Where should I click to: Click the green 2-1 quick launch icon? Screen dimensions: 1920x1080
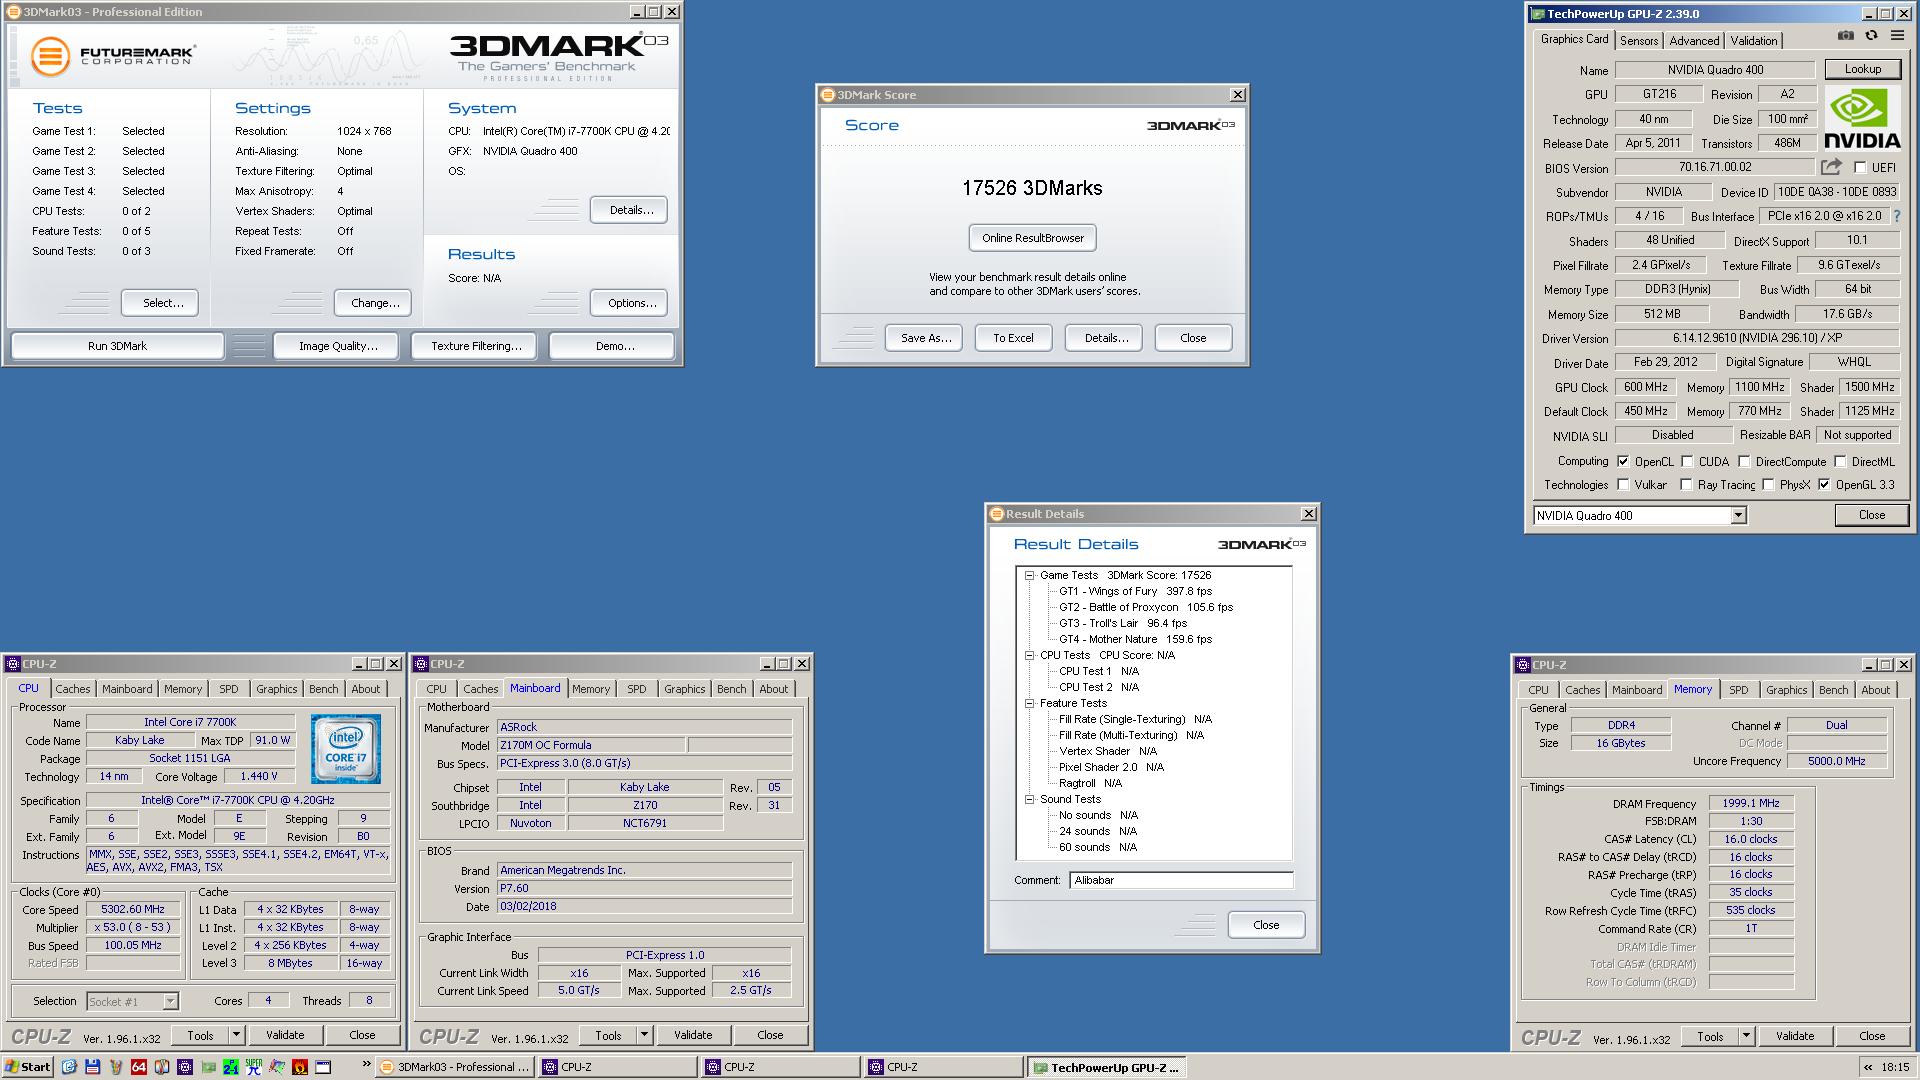[x=231, y=1067]
